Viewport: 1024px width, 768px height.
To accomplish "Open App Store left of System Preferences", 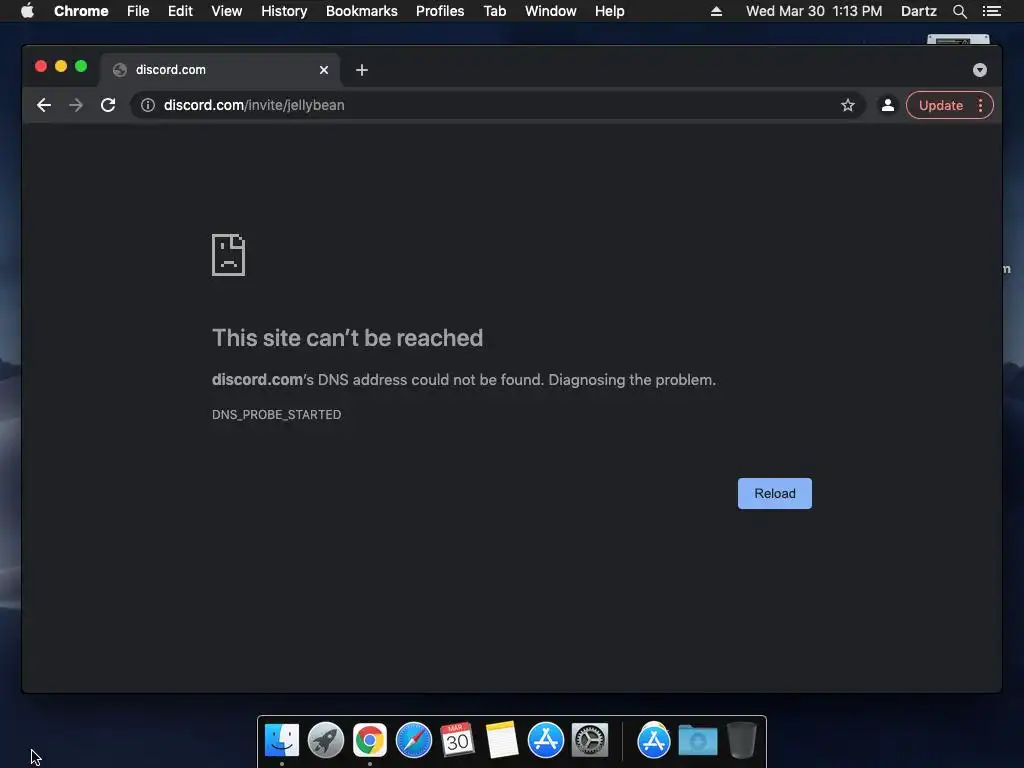I will 545,741.
